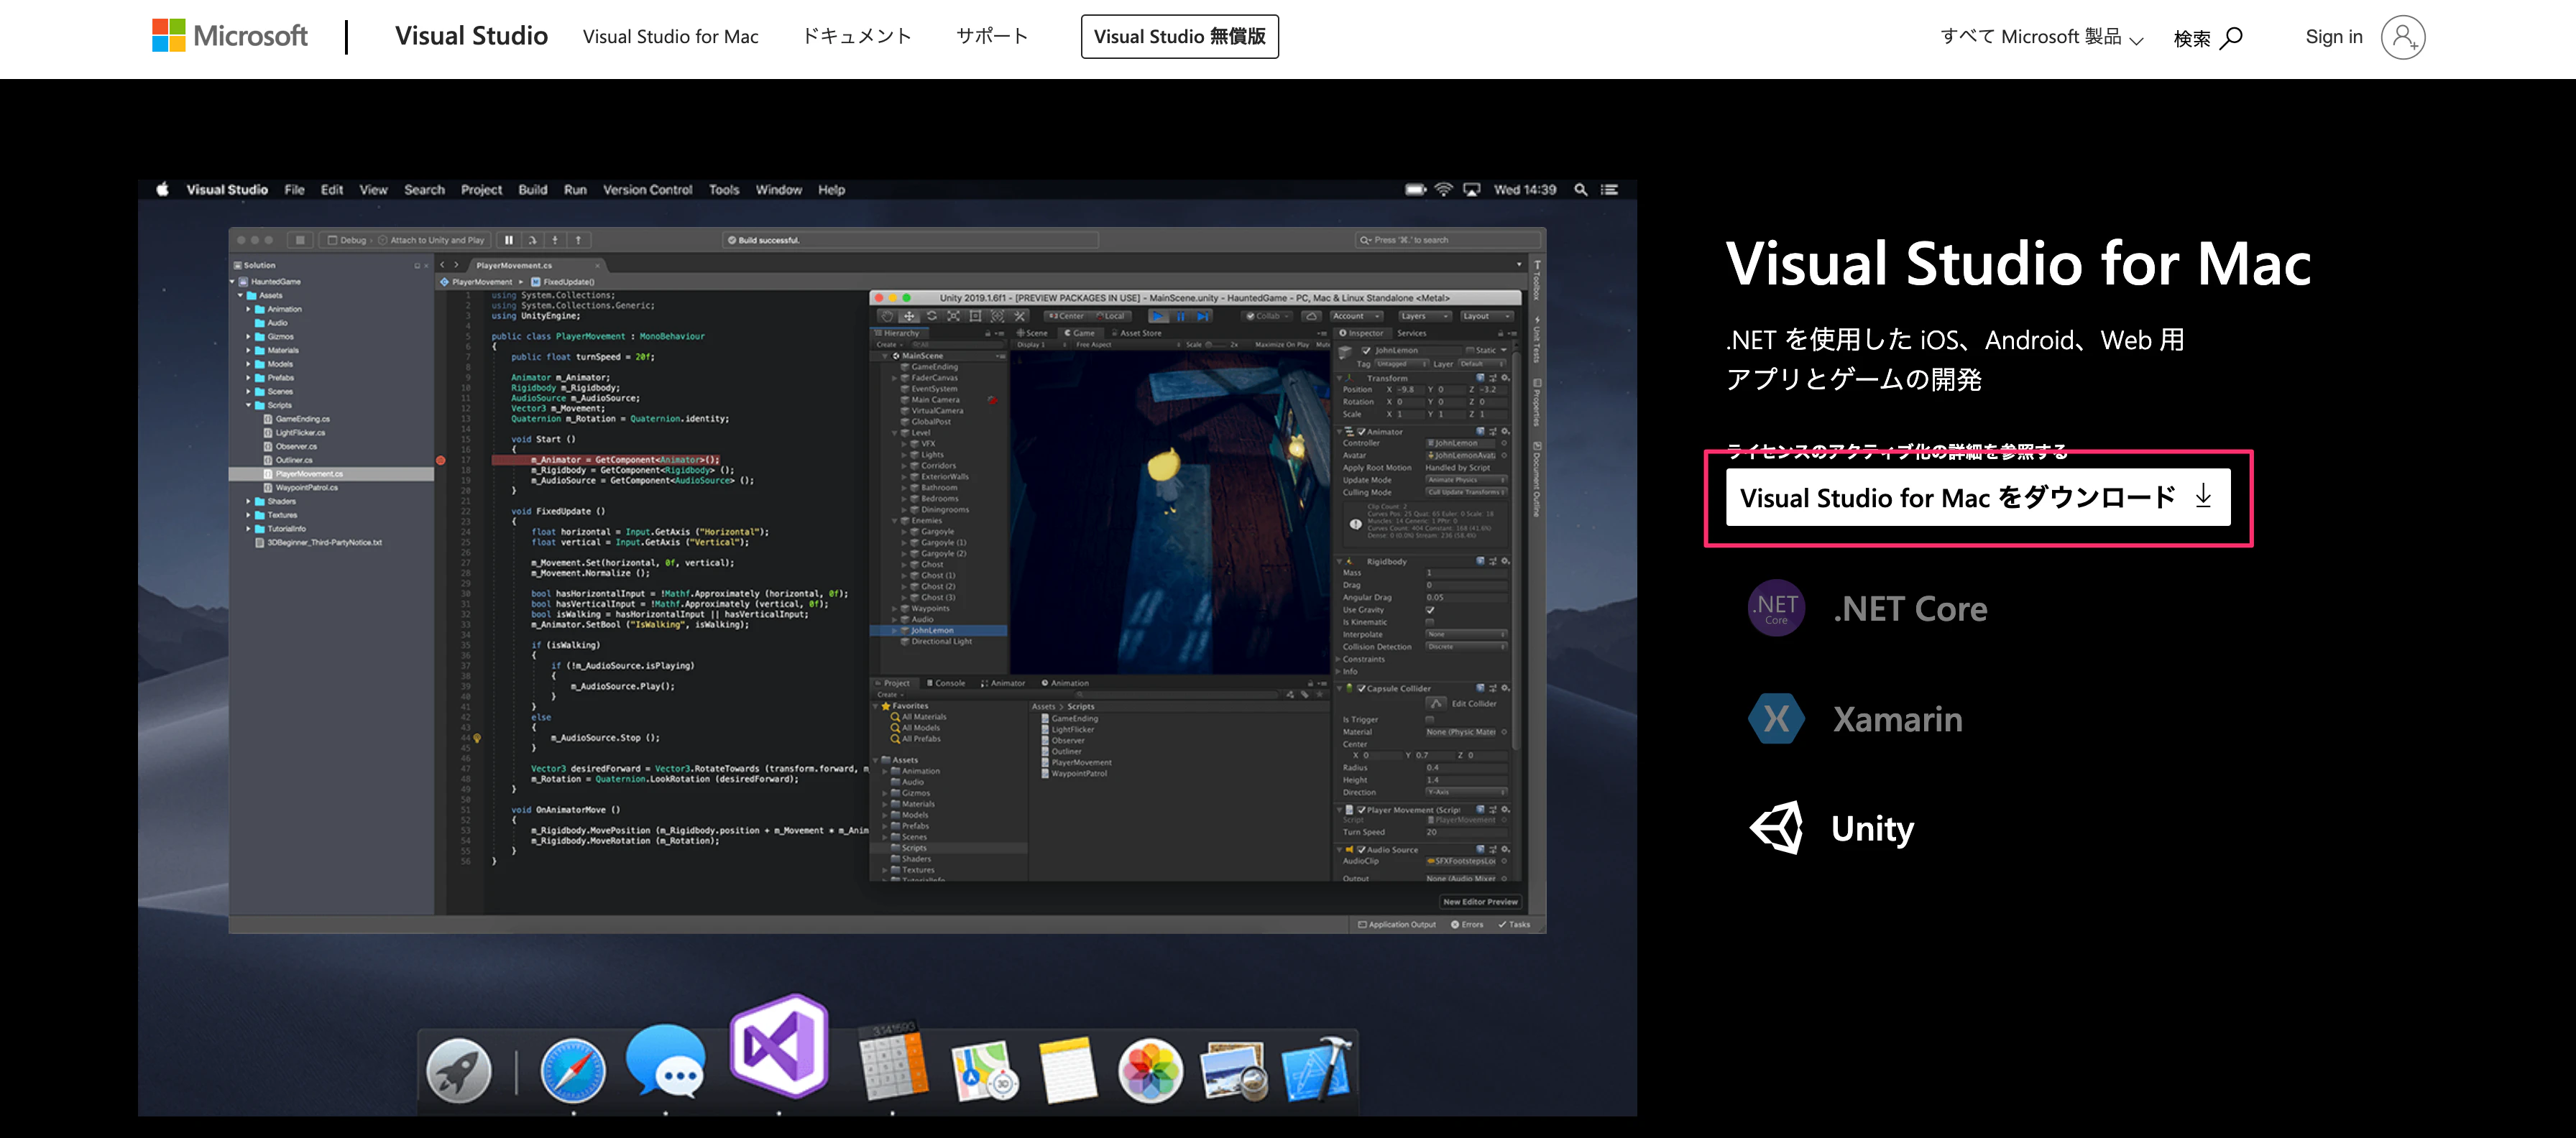Click the Stop square in Visual Studio's toolbar
The image size is (2576, 1138).
pos(300,240)
